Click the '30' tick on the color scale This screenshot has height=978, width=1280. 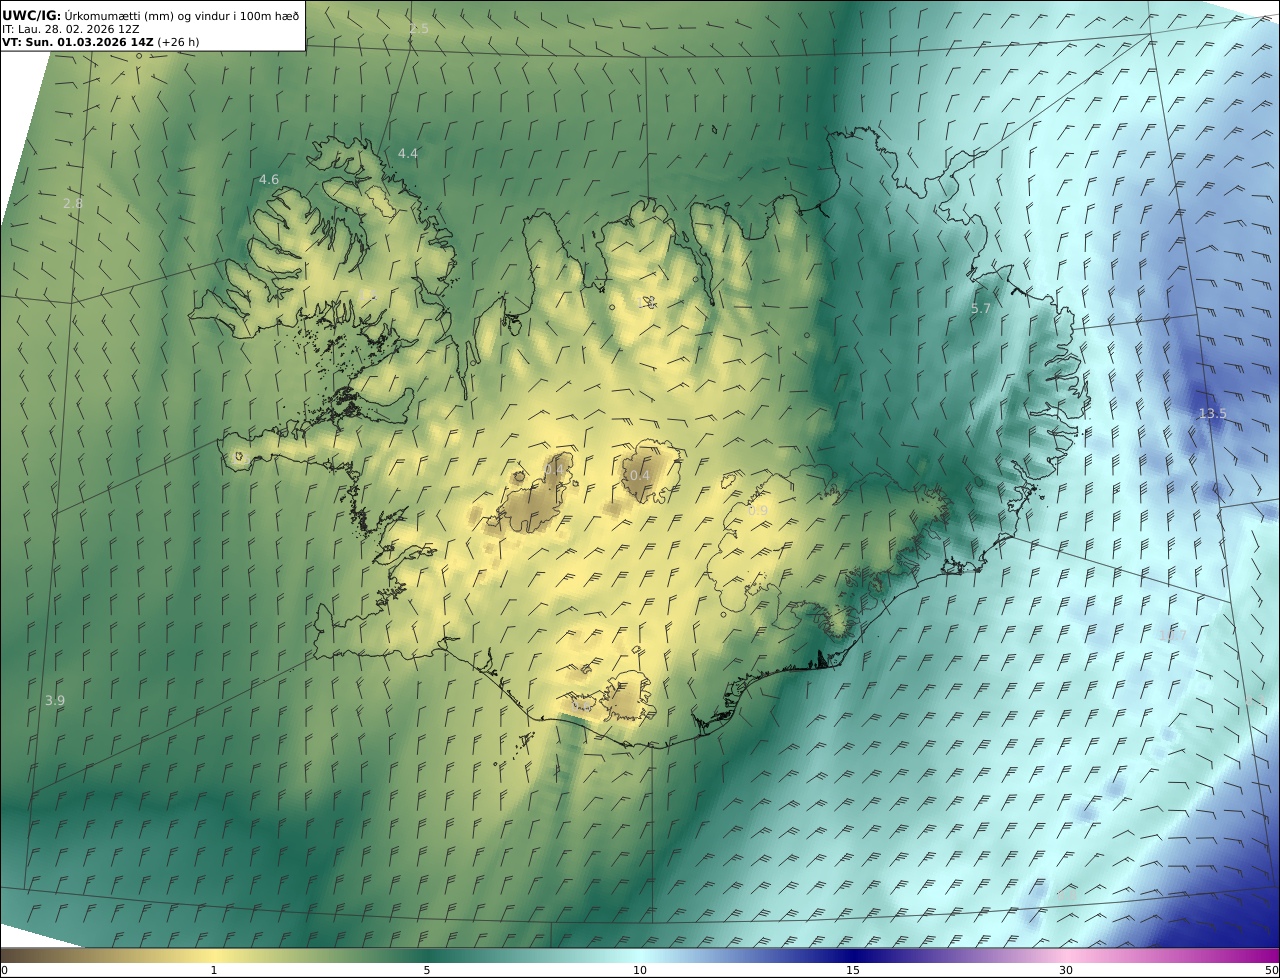coord(1066,970)
